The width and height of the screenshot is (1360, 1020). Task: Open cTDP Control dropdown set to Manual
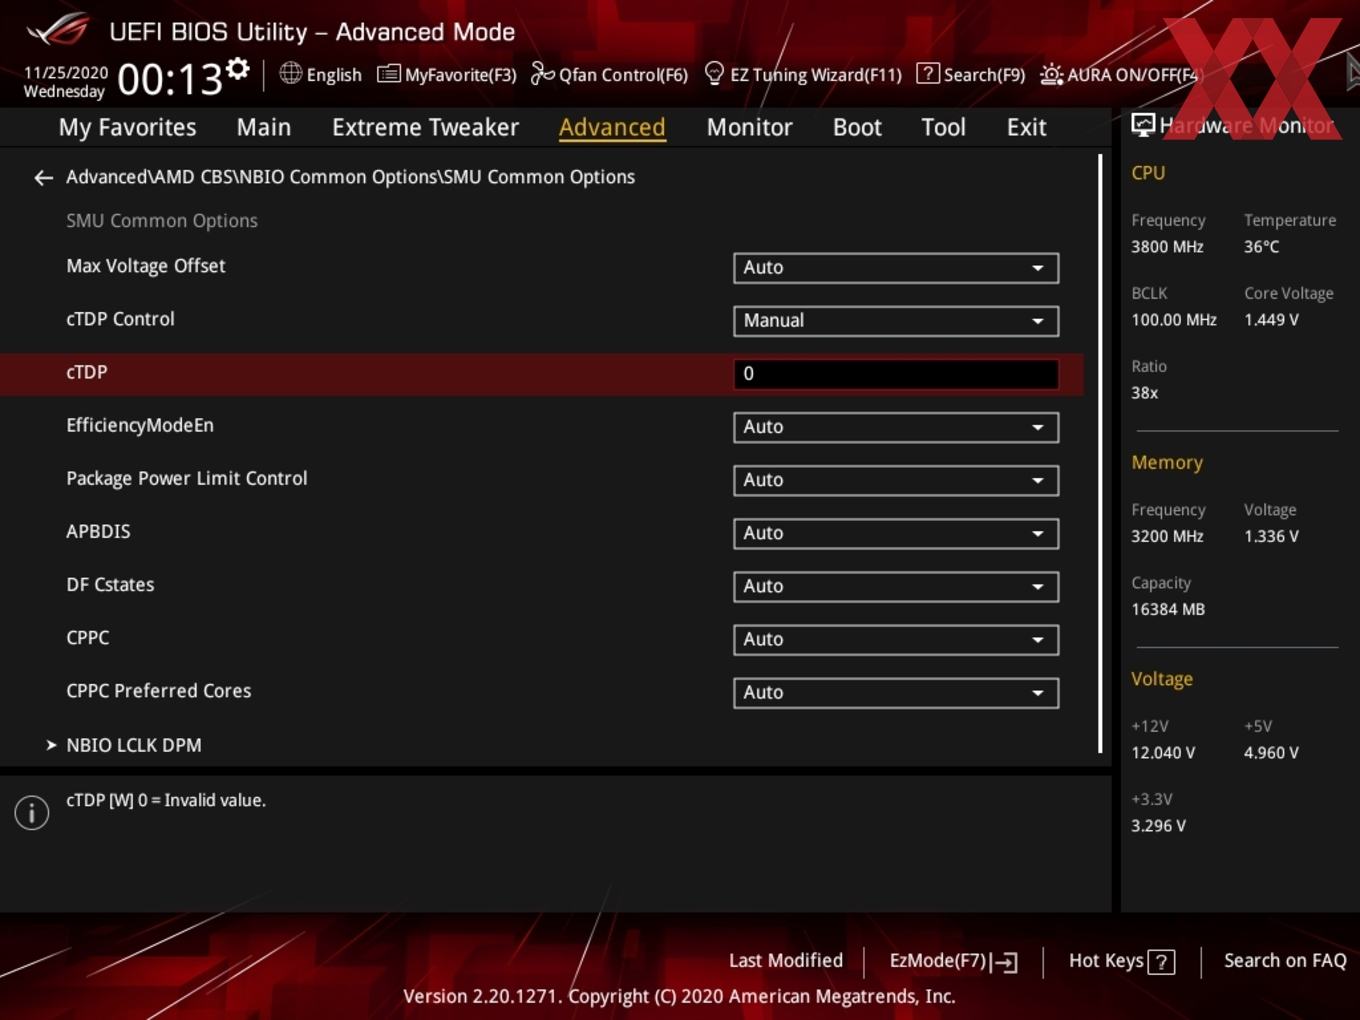click(x=896, y=321)
